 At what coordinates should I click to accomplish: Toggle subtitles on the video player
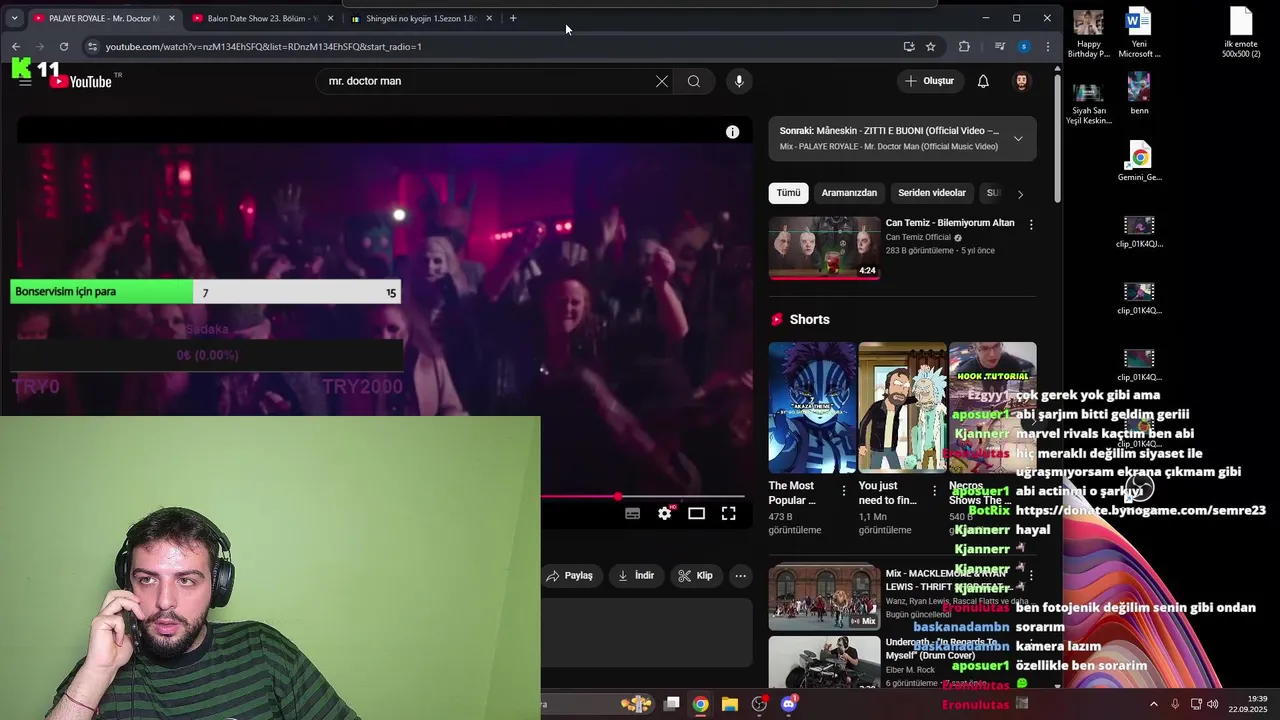[x=633, y=513]
